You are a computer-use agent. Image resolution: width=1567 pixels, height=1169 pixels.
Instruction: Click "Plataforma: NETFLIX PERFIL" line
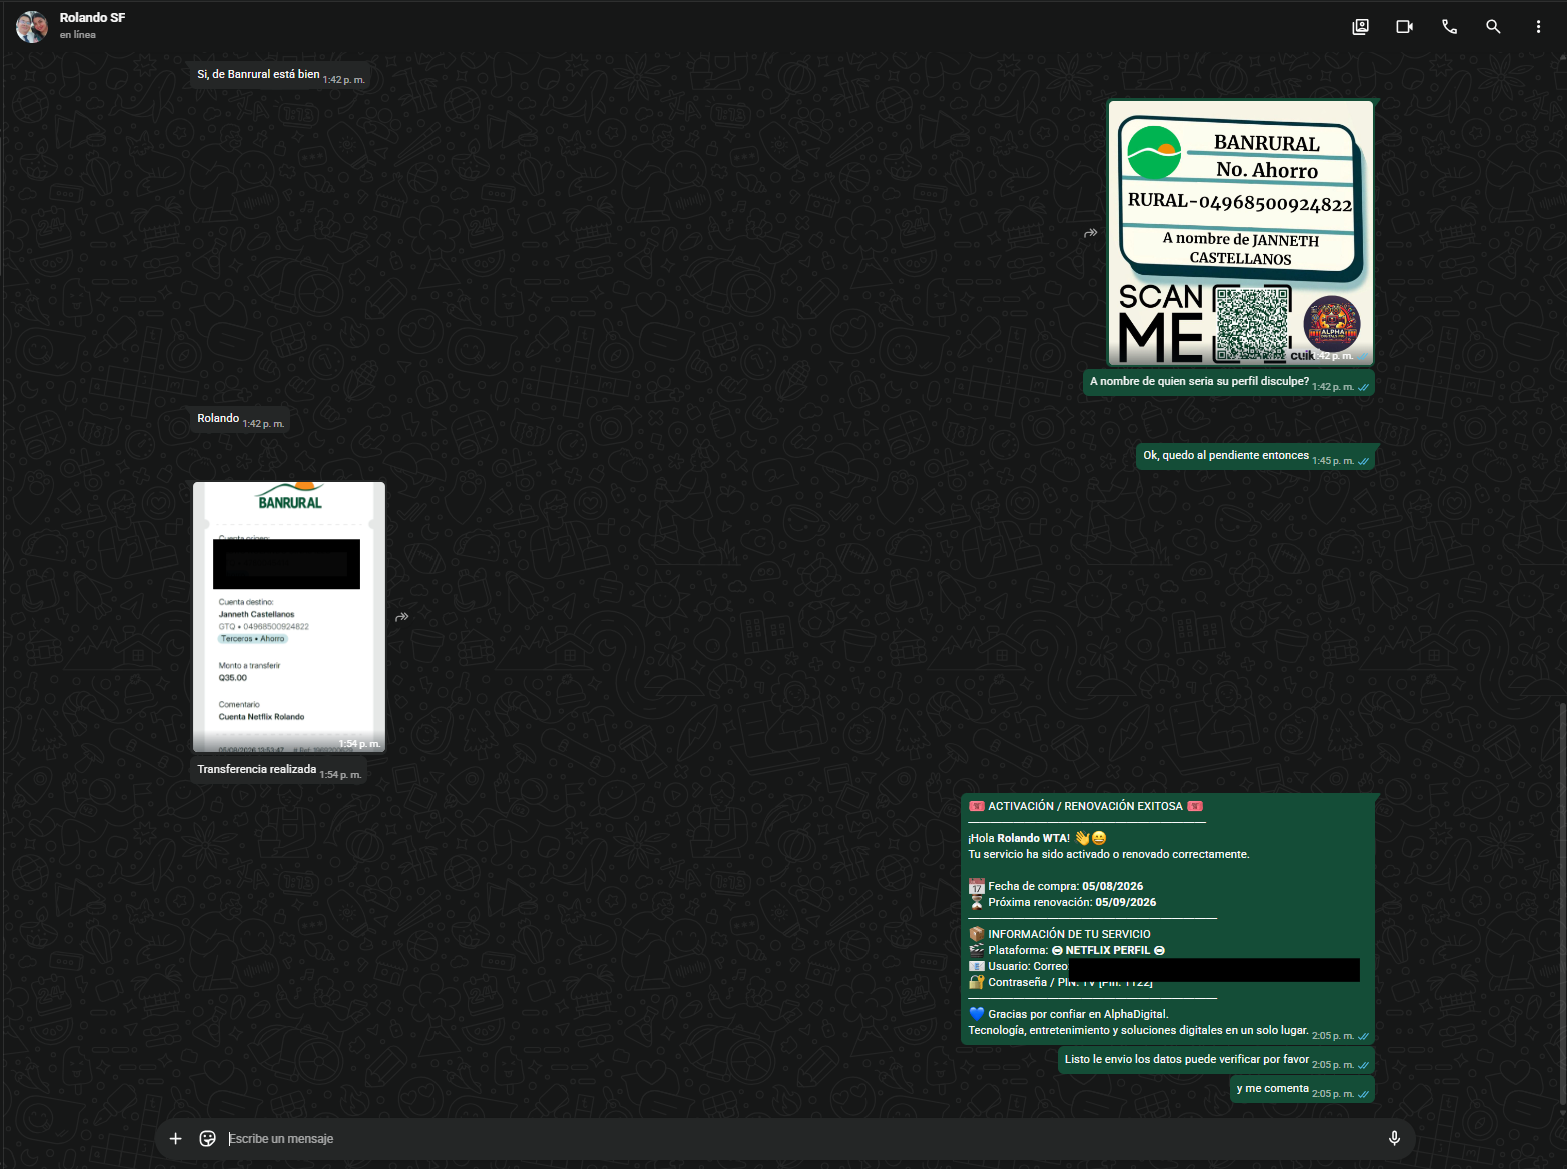coord(1067,950)
